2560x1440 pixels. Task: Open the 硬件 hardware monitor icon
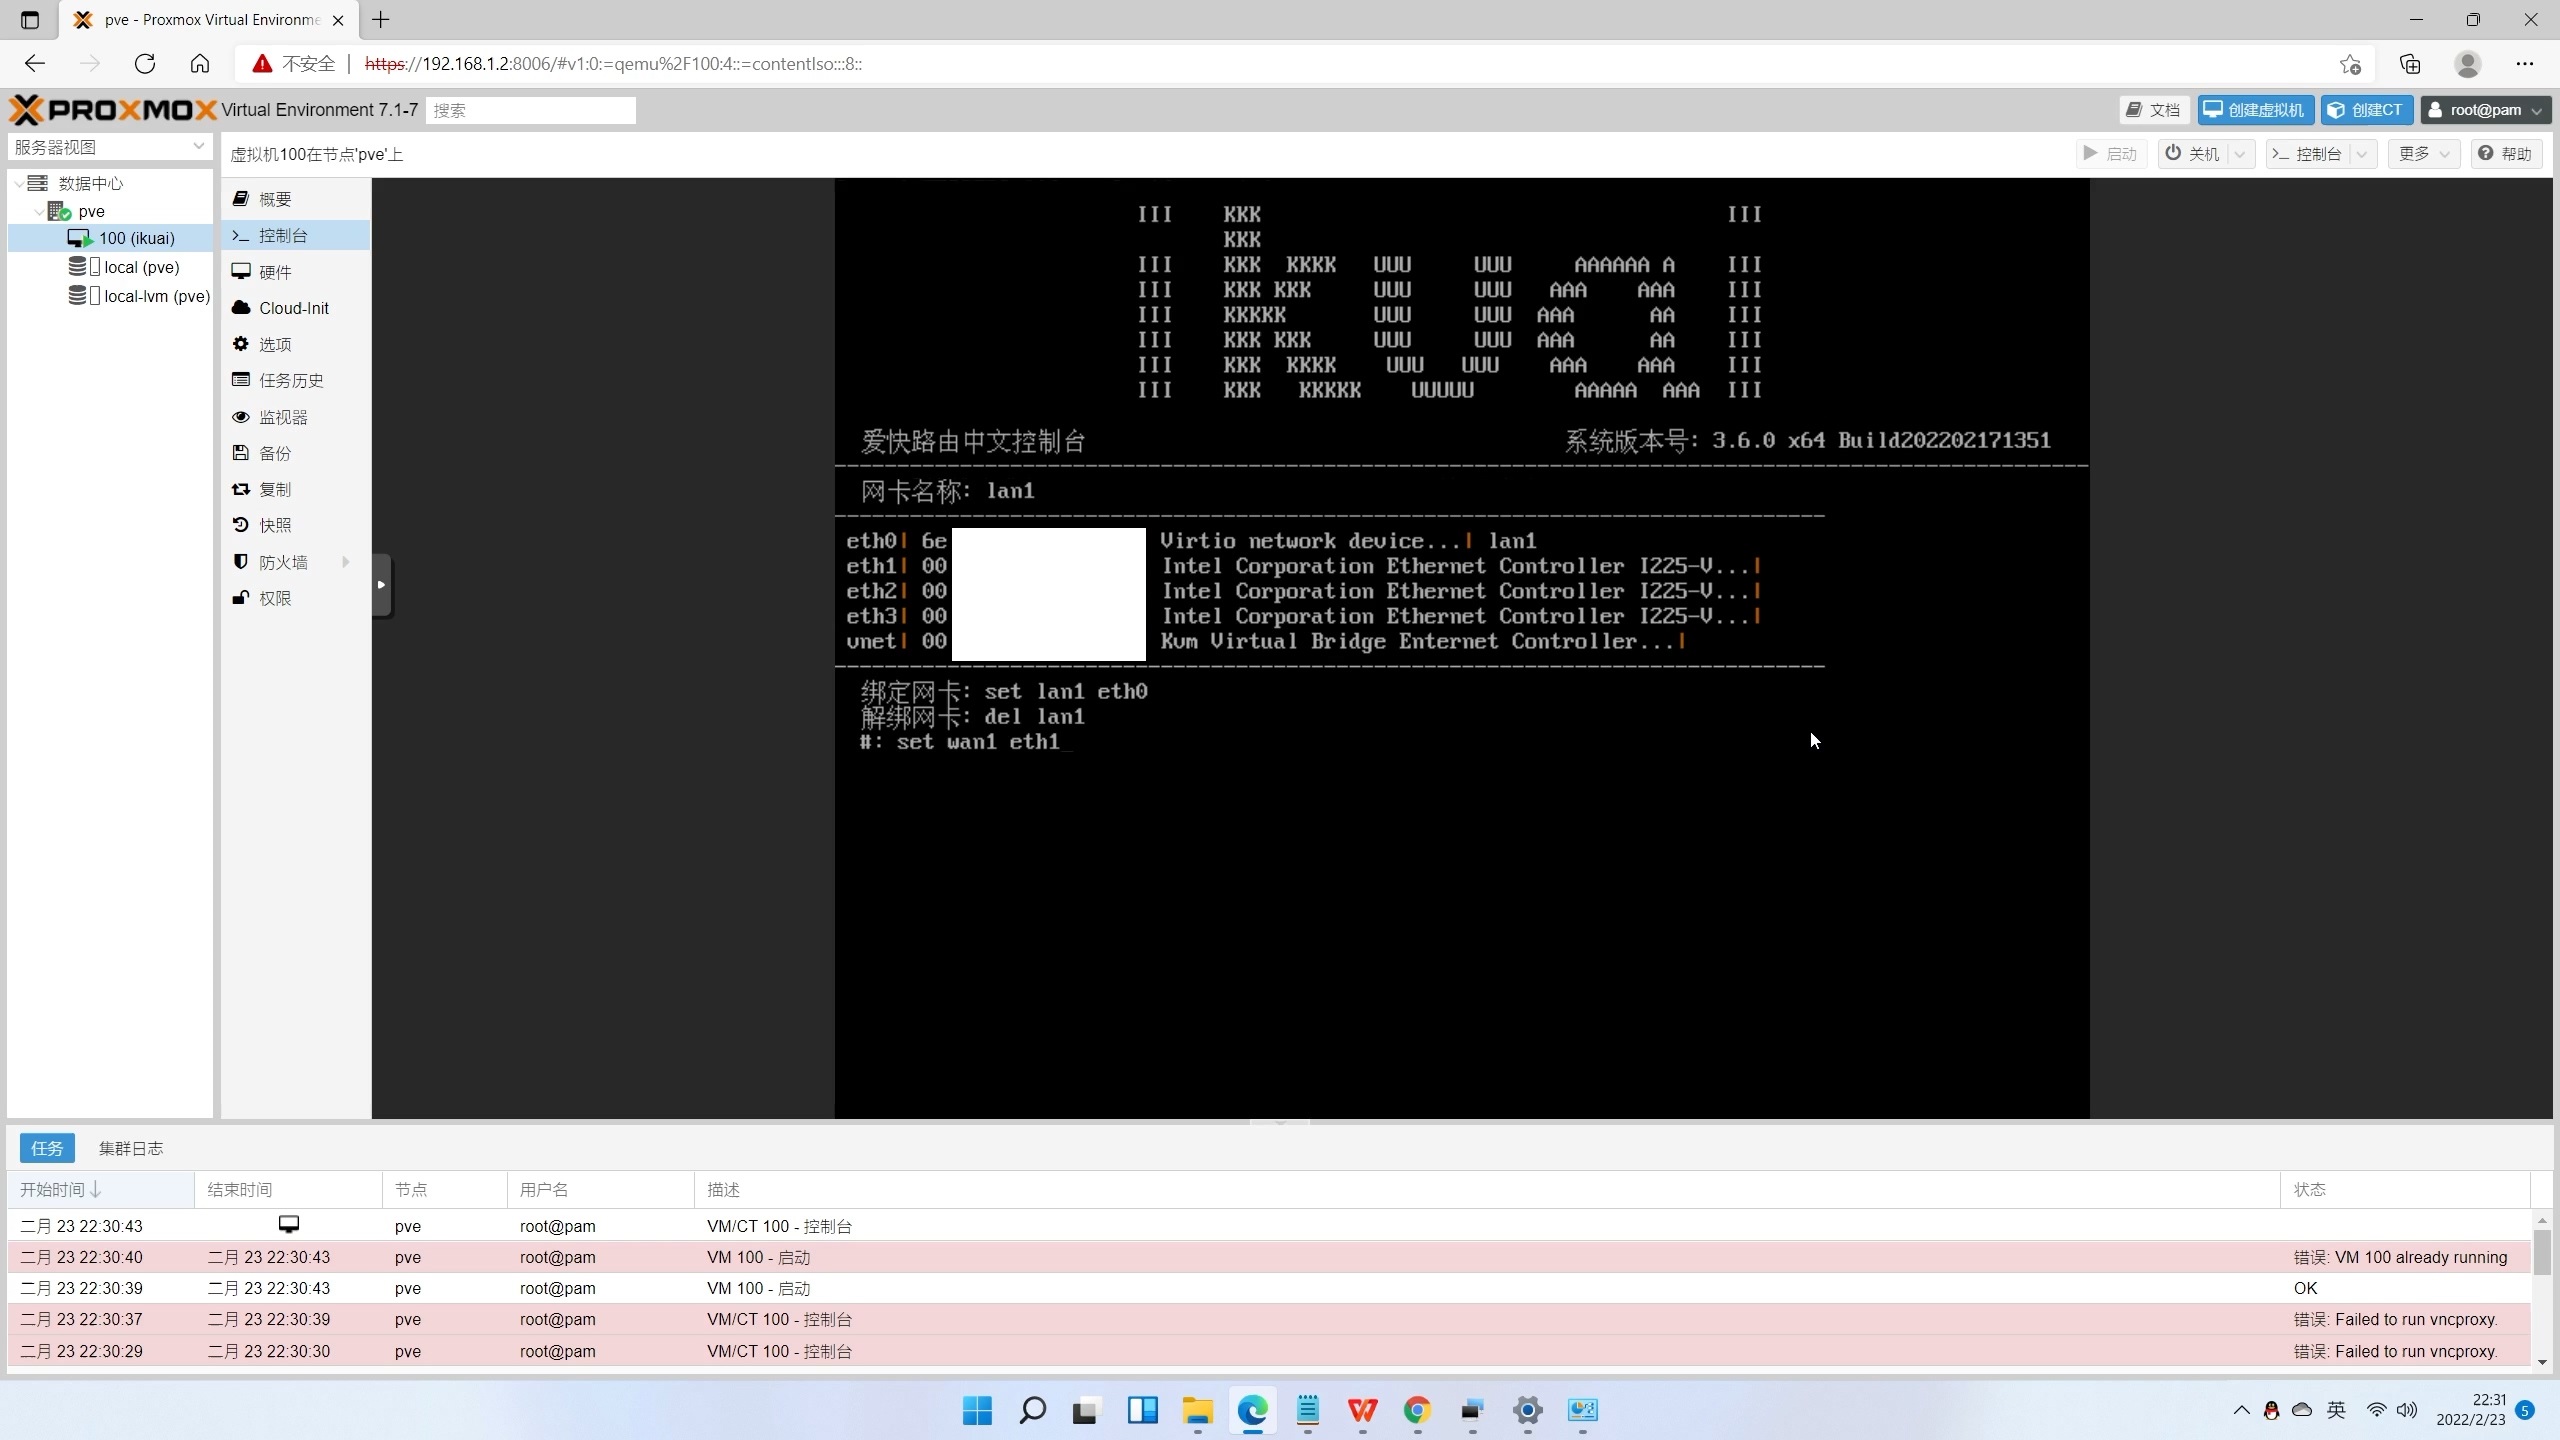tap(241, 272)
